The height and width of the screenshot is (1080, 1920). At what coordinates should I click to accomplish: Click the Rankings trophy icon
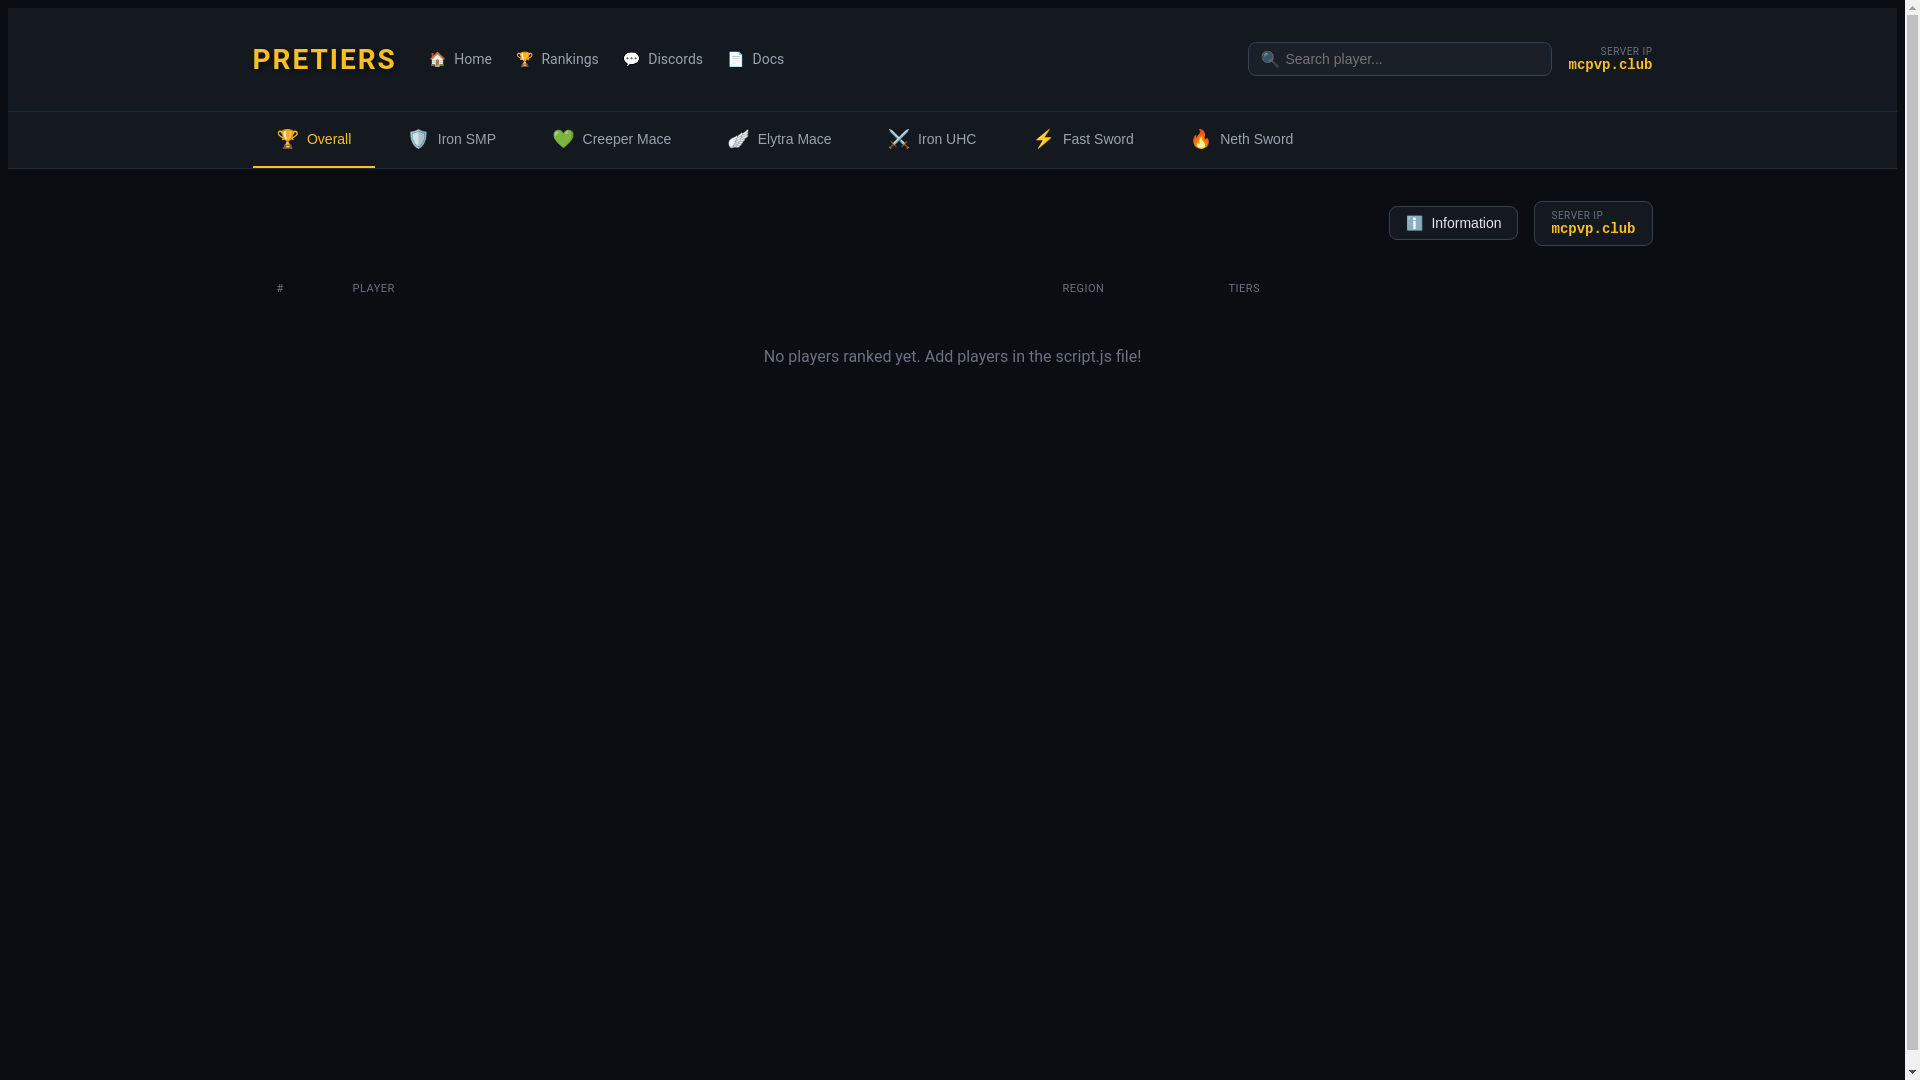[x=524, y=60]
